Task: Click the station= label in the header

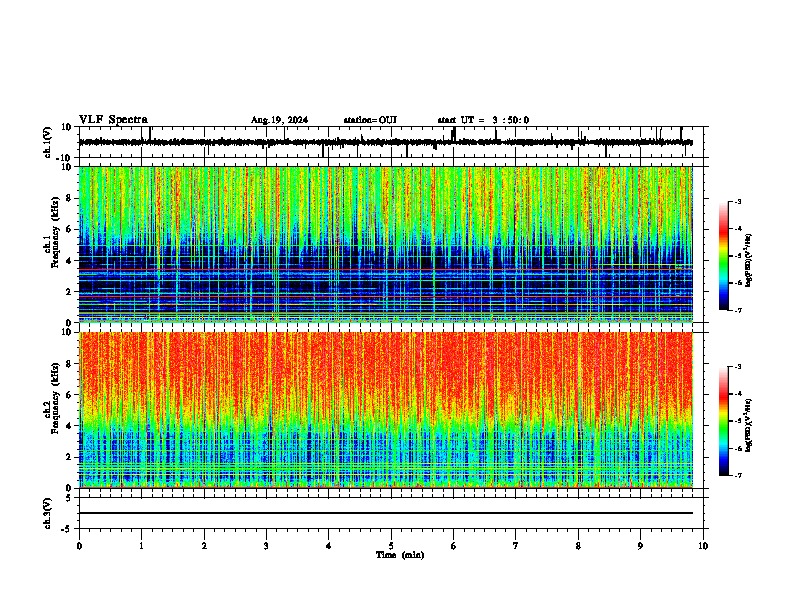Action: pyautogui.click(x=370, y=120)
